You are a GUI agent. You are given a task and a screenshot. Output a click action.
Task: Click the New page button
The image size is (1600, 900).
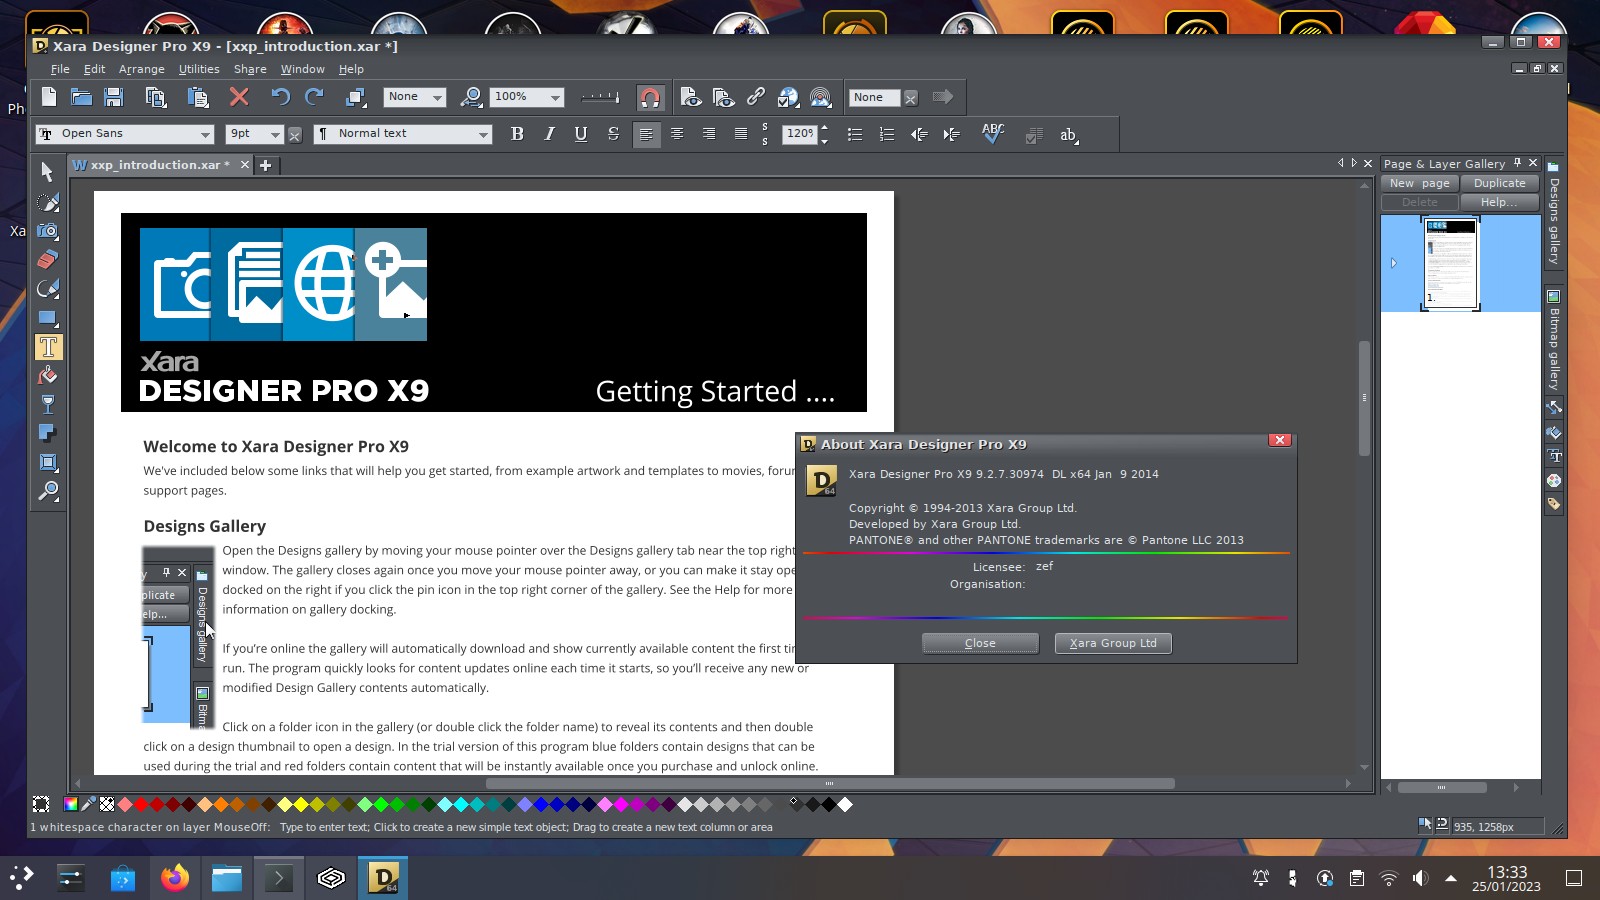click(1420, 183)
